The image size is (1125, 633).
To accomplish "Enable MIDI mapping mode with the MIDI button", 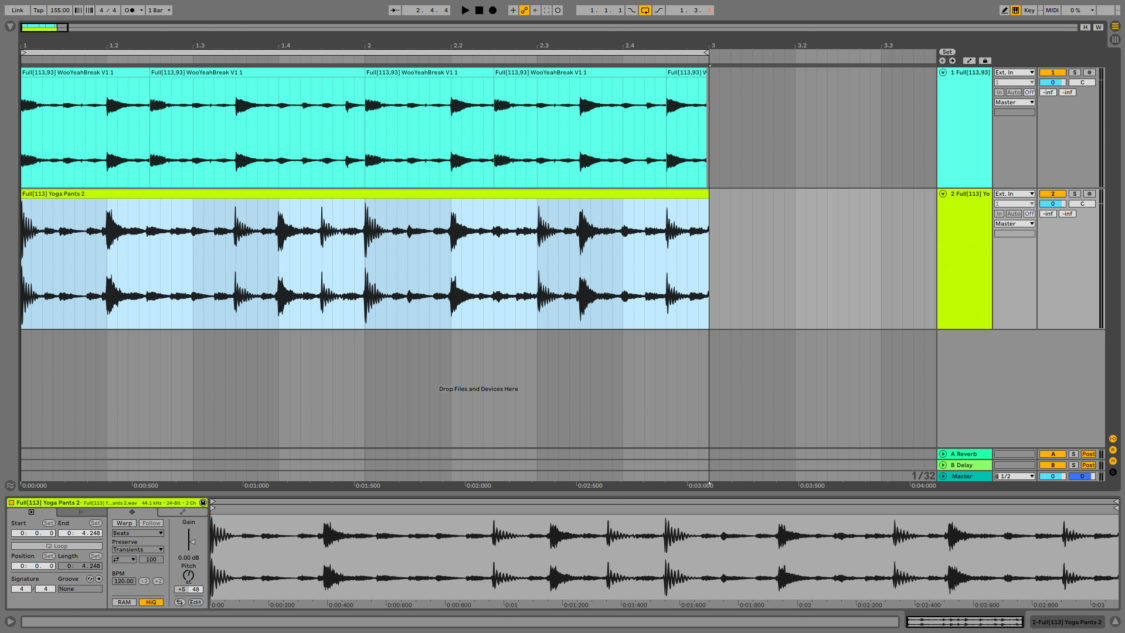I will (1052, 9).
